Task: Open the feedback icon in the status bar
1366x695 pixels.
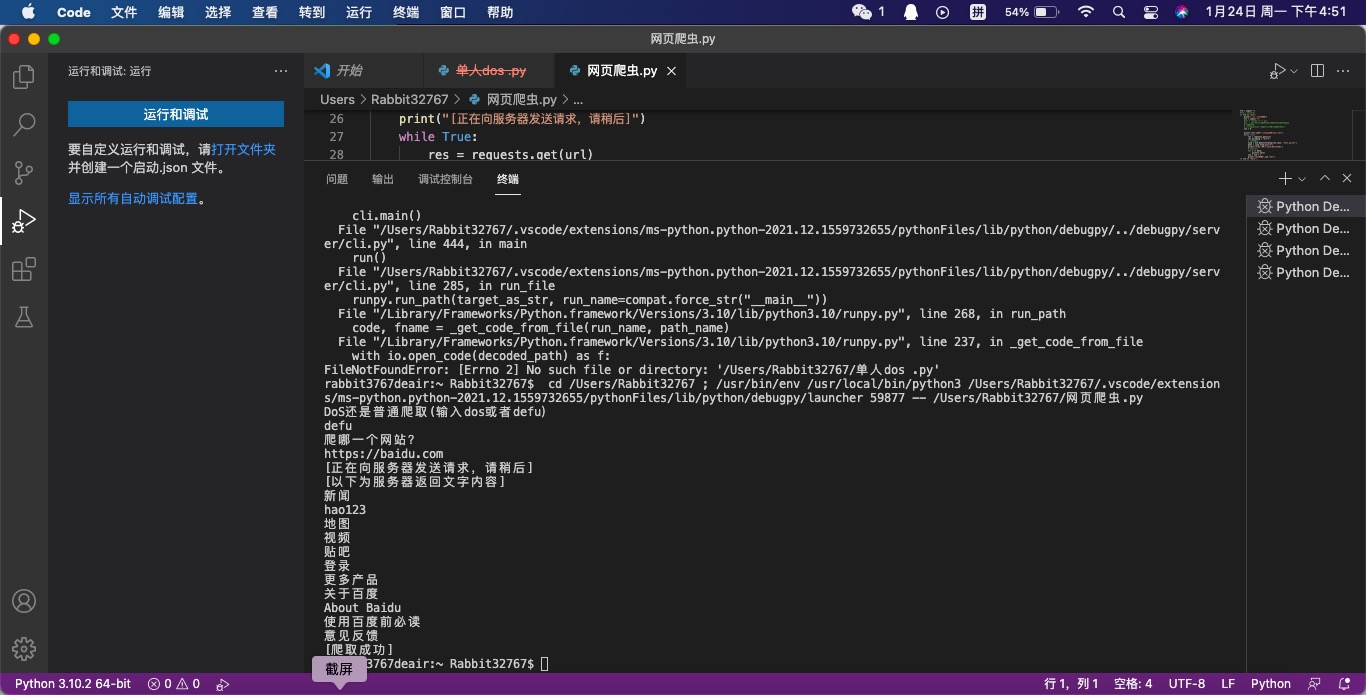Action: 1314,684
